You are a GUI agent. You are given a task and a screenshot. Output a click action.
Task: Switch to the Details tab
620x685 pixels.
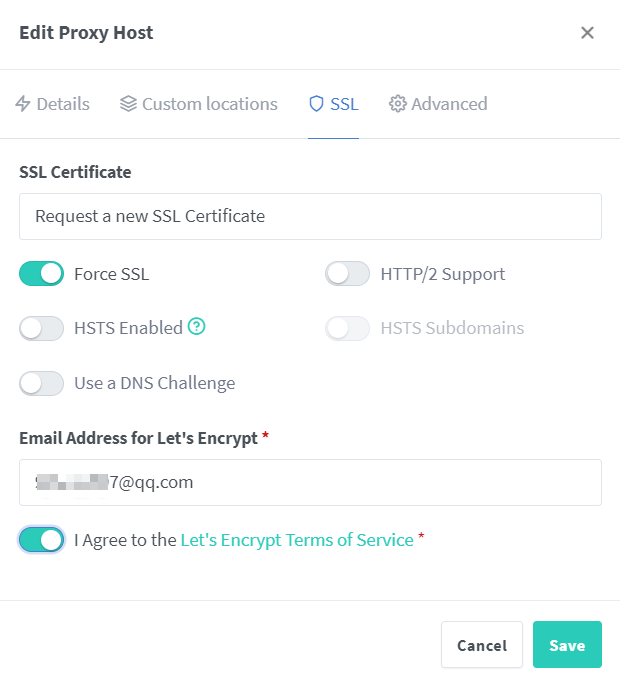(x=52, y=104)
